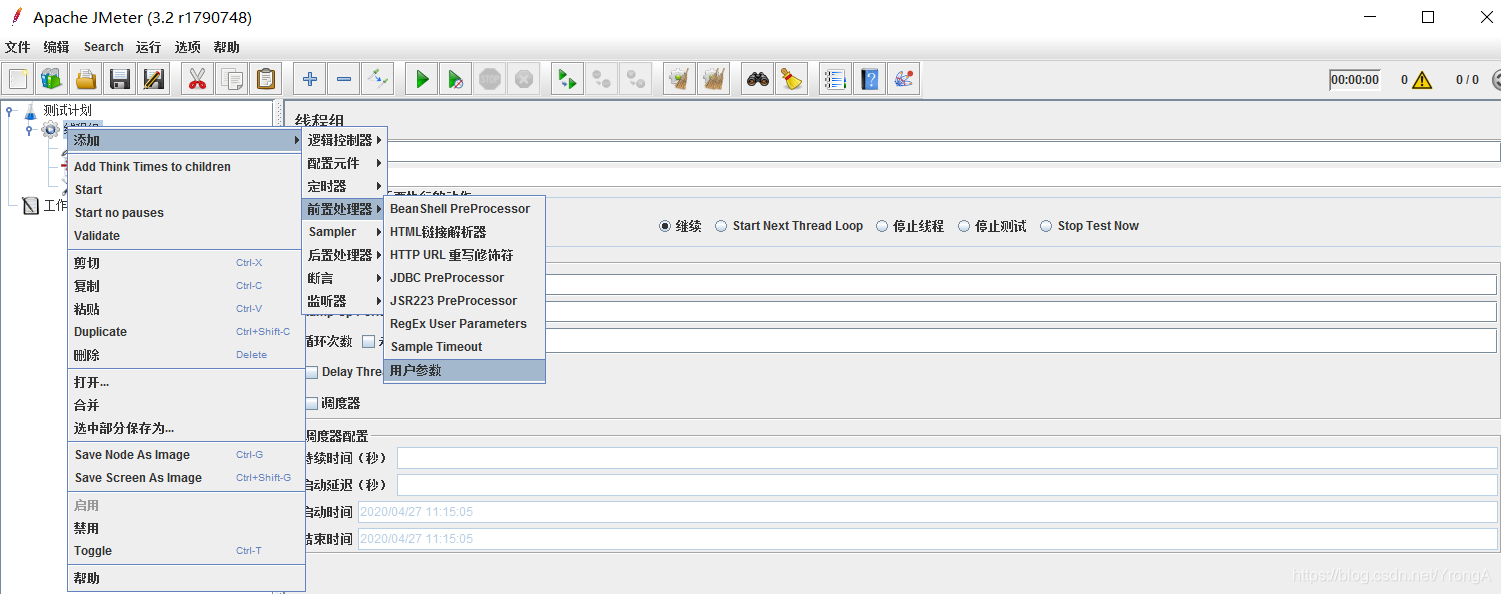Open the 帮助 menu in menu bar
The image size is (1501, 594).
click(x=226, y=47)
